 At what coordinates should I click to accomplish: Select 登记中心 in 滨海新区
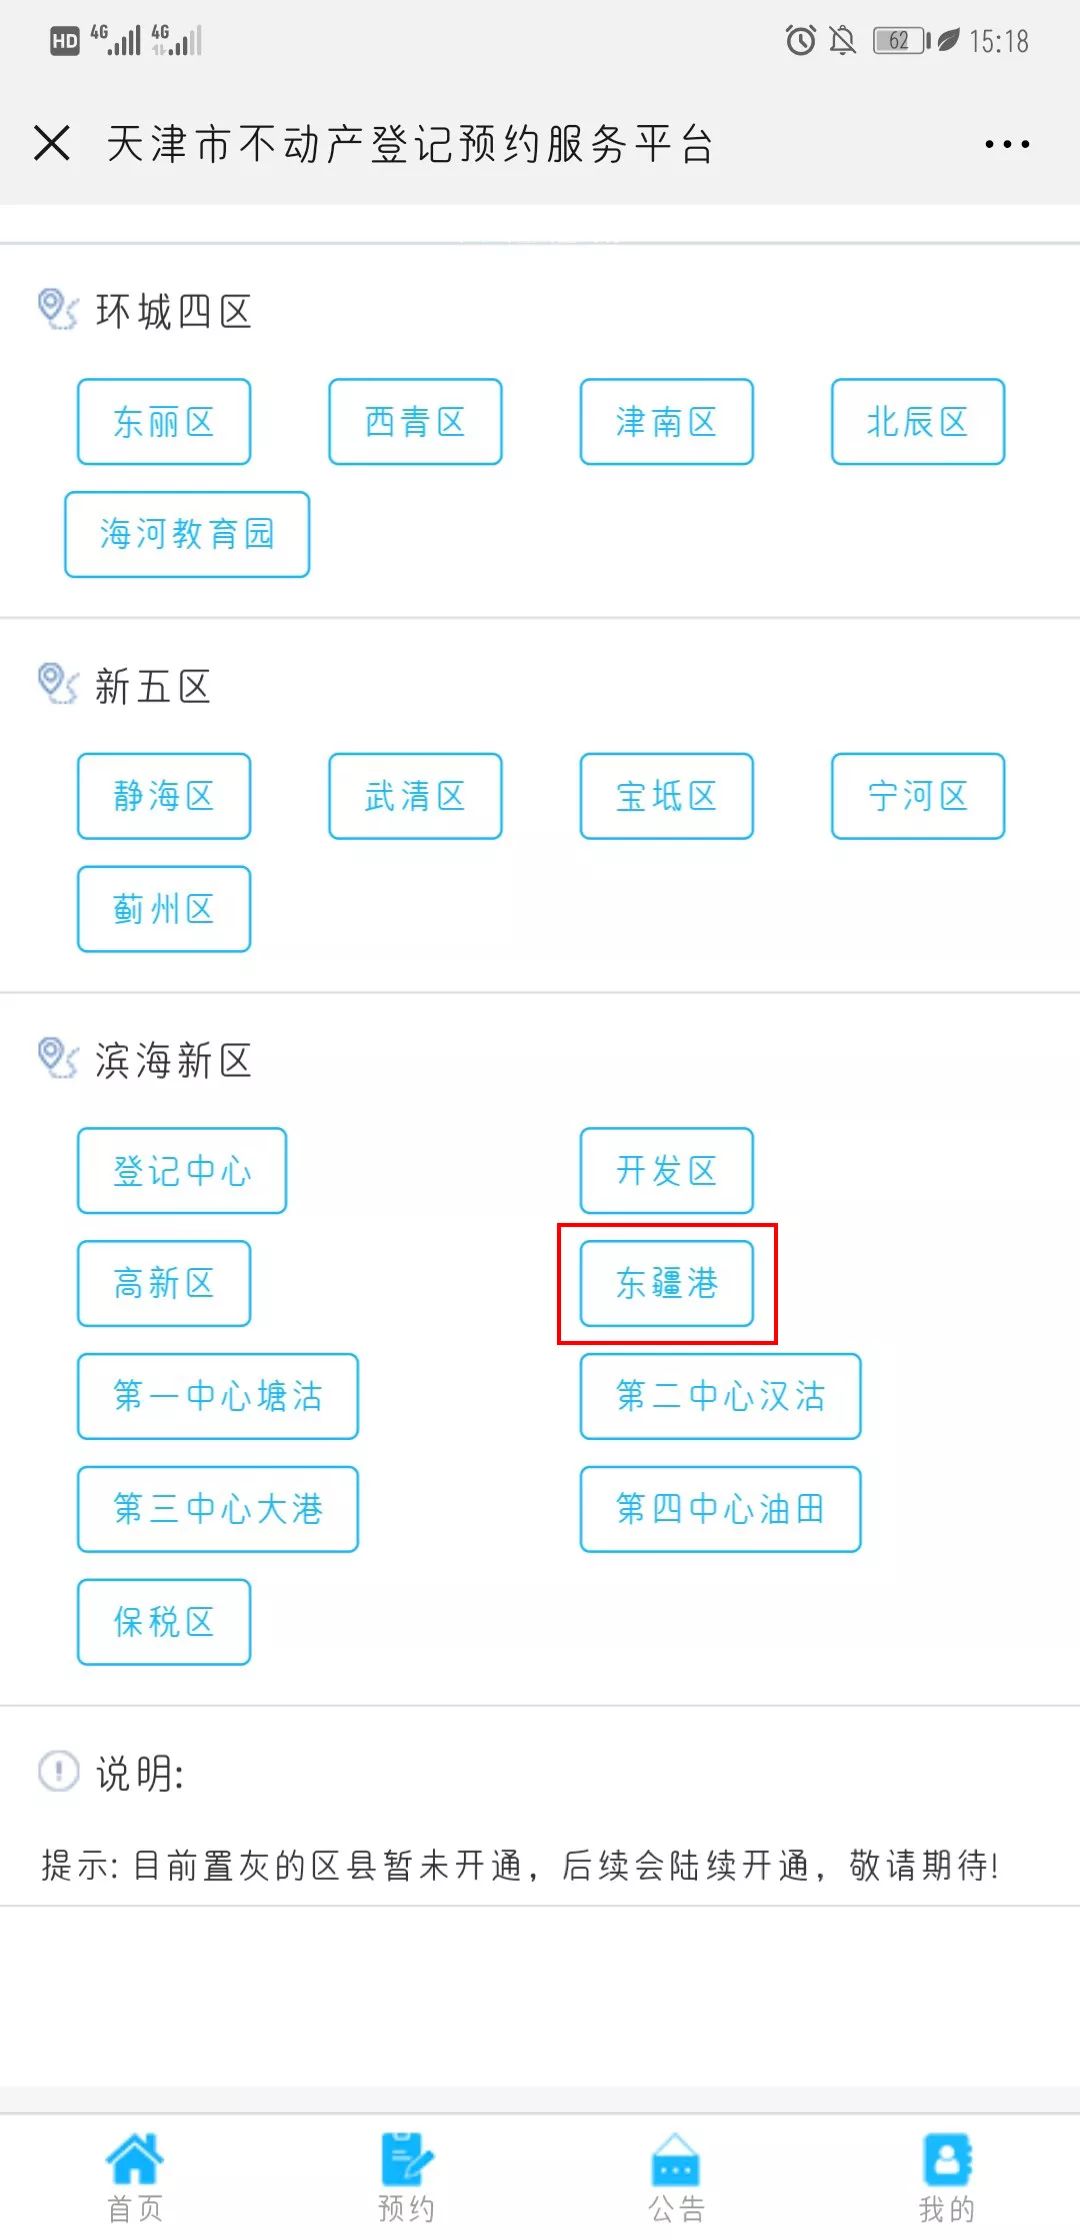(x=182, y=1171)
